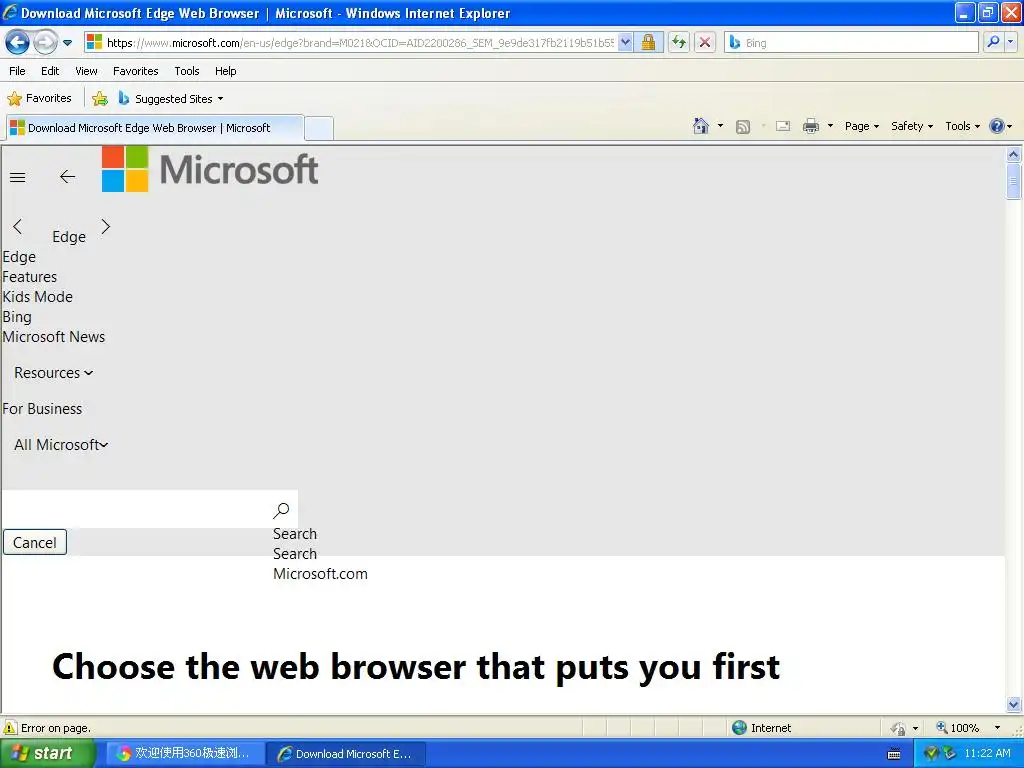Screen dimensions: 1024x768
Task: Open the File menu
Action: point(18,71)
